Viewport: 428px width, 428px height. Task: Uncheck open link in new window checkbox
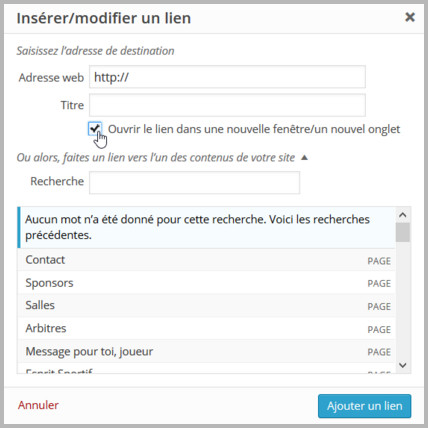pos(95,129)
